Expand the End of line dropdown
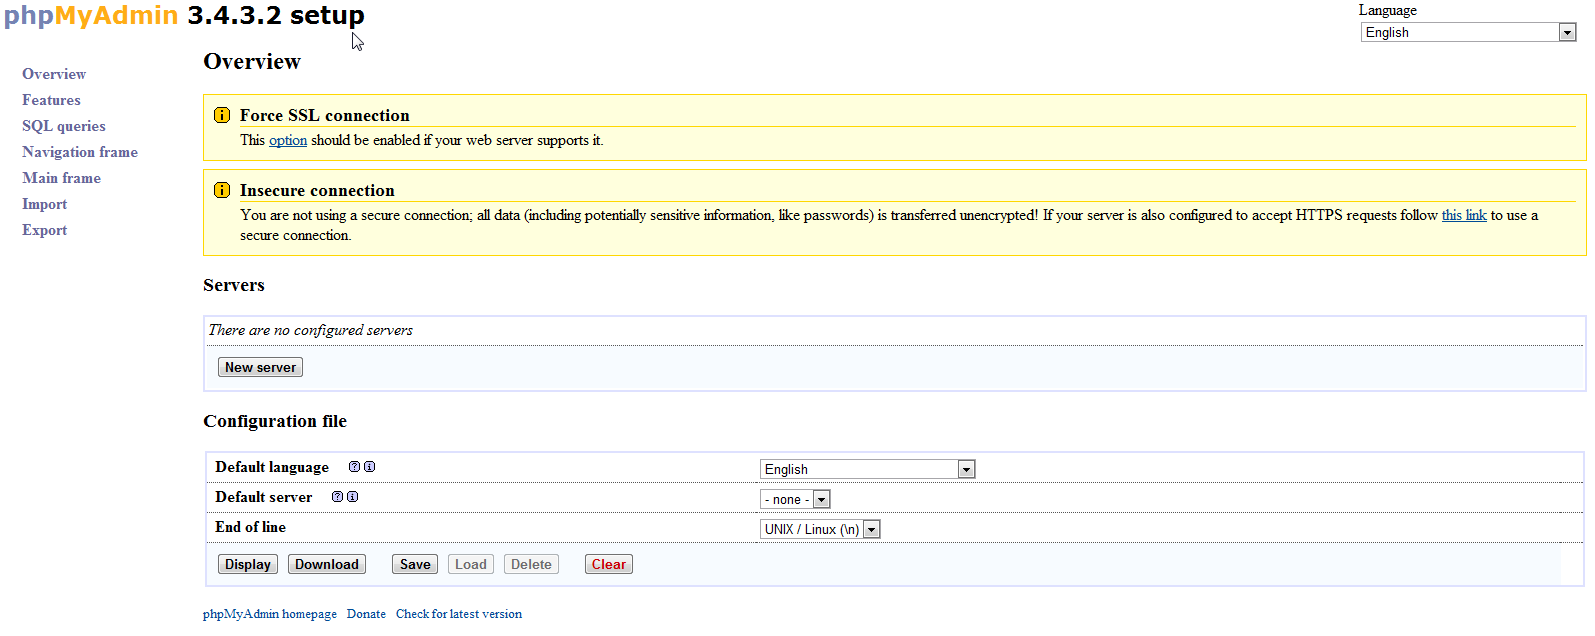This screenshot has height=636, width=1595. click(x=820, y=529)
